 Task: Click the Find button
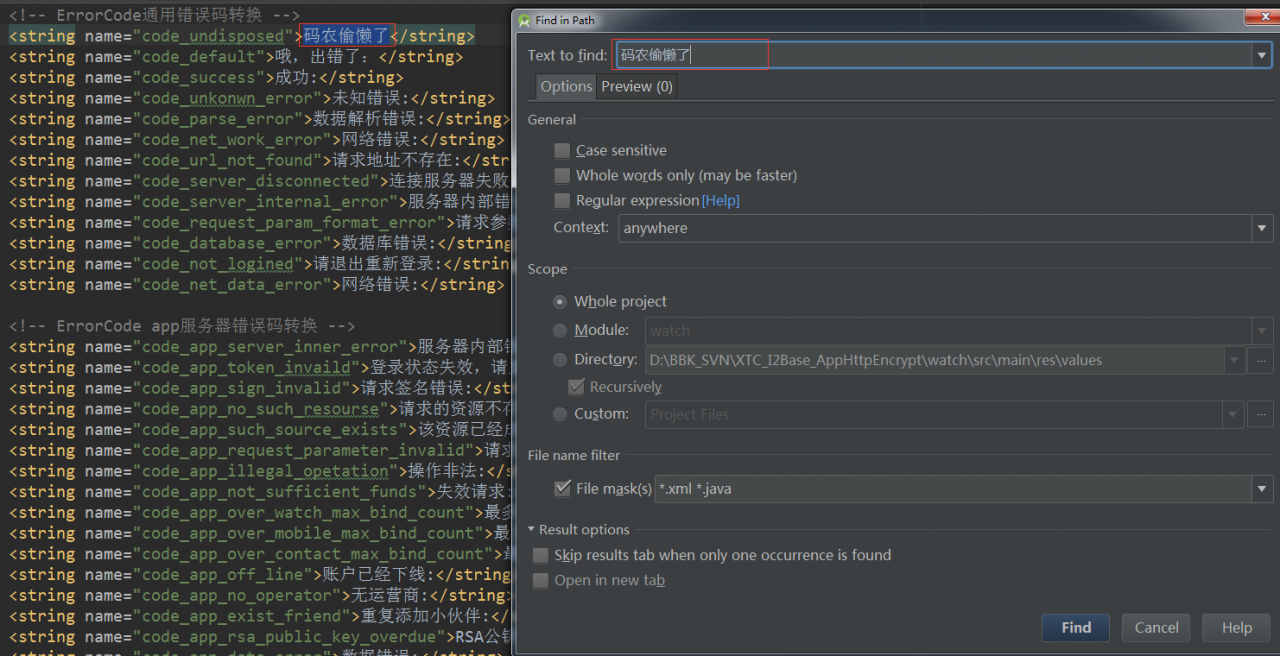coord(1076,628)
